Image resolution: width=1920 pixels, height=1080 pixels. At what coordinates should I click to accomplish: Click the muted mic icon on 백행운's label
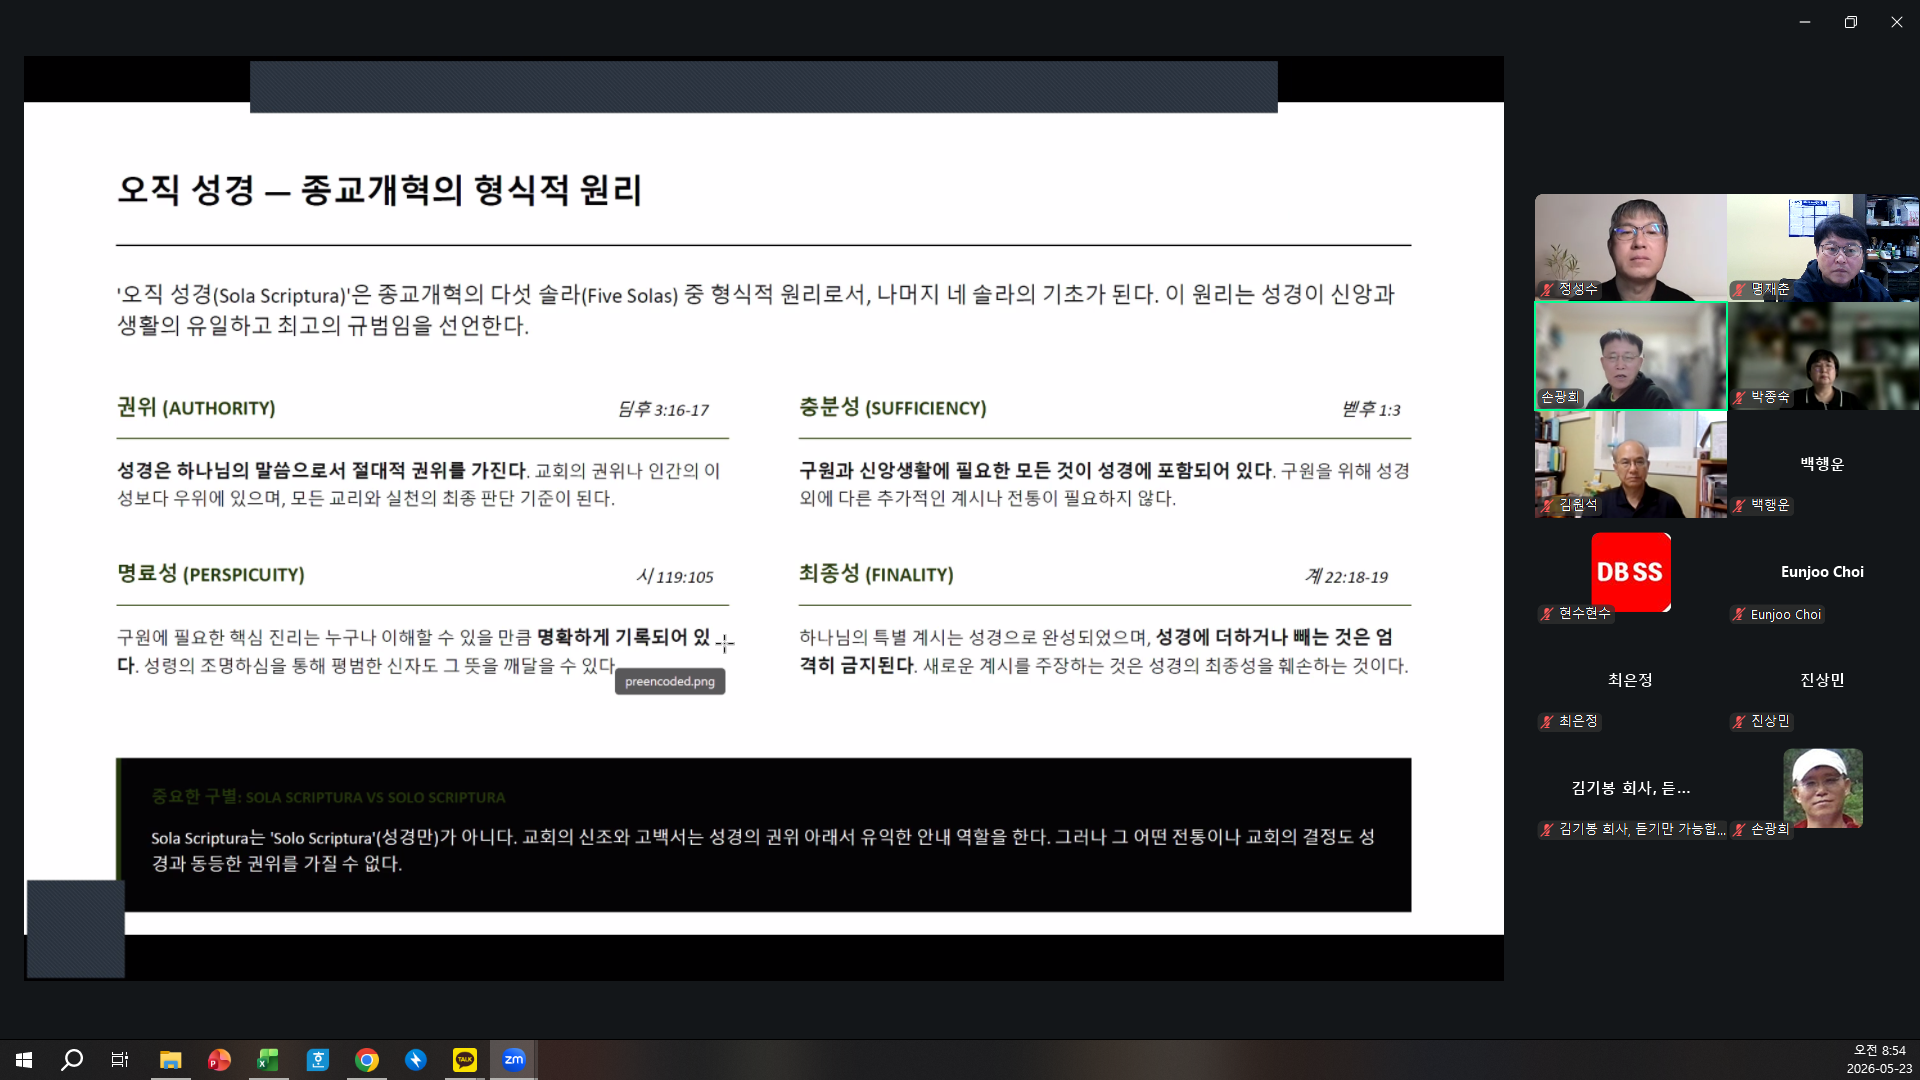tap(1740, 506)
